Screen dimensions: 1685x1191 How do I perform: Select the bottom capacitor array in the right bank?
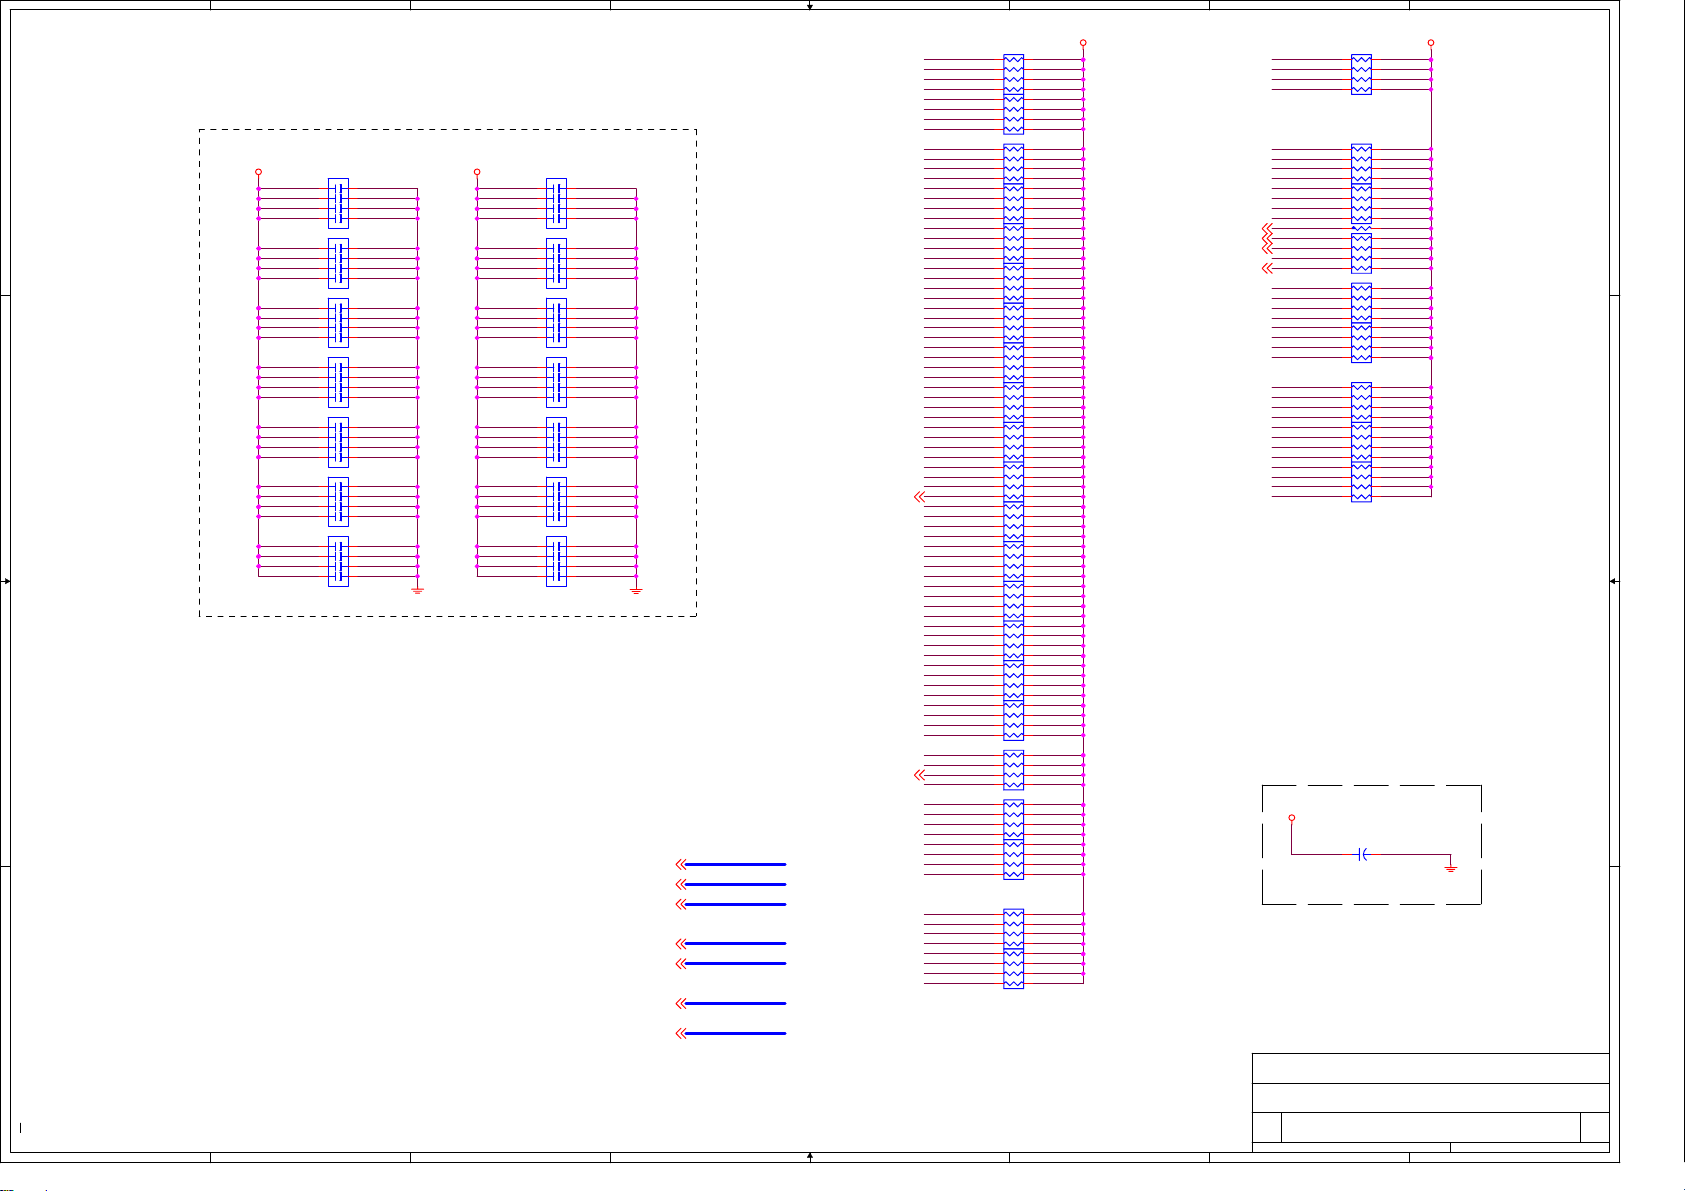click(556, 562)
